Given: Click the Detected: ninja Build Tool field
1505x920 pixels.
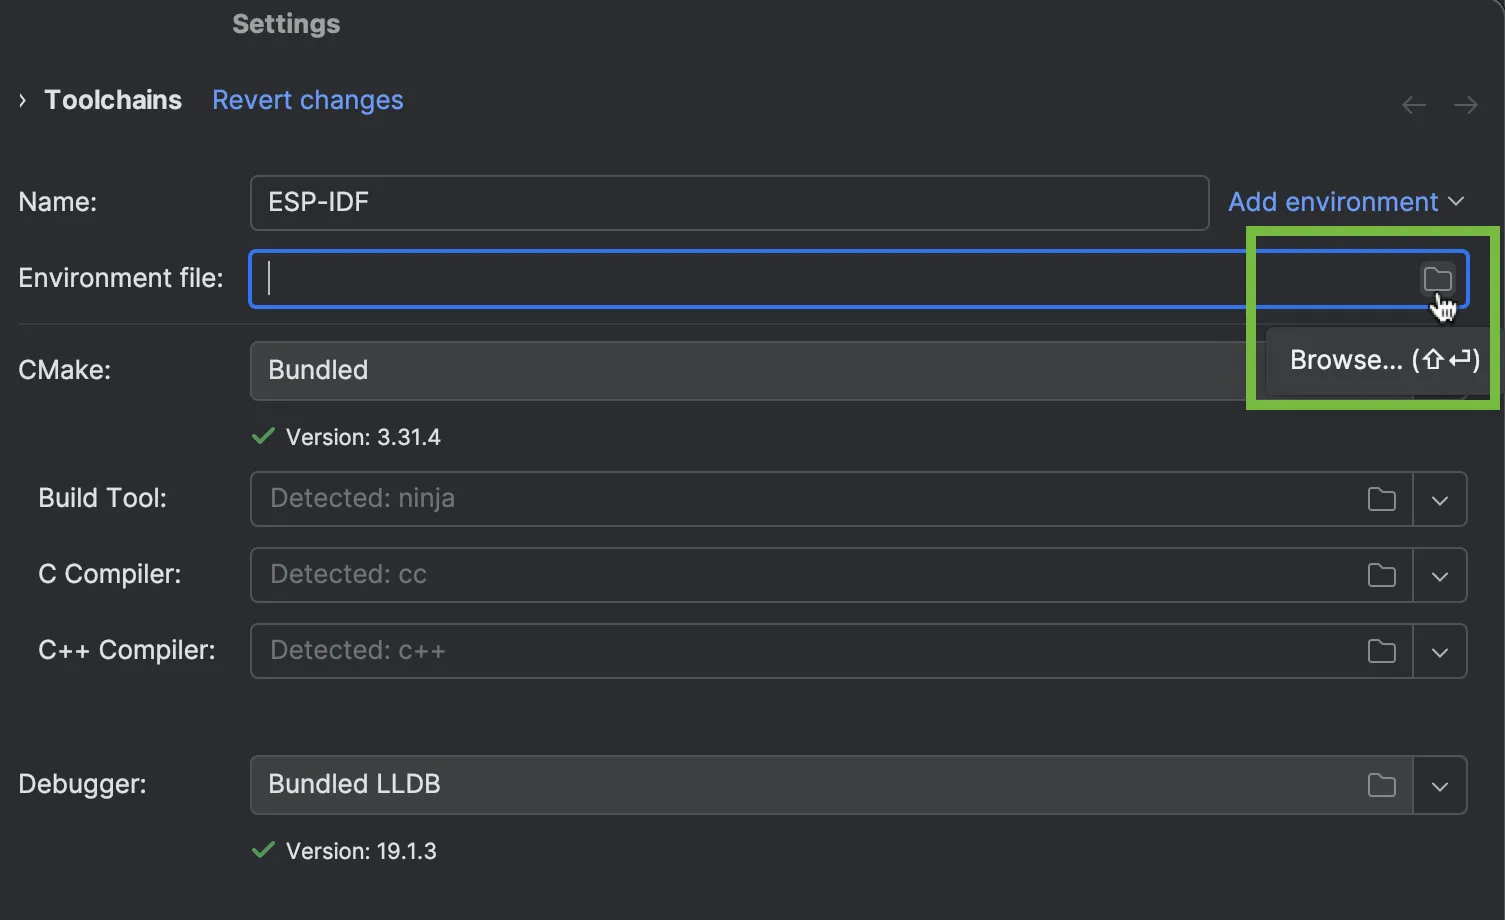Looking at the screenshot, I should [800, 499].
